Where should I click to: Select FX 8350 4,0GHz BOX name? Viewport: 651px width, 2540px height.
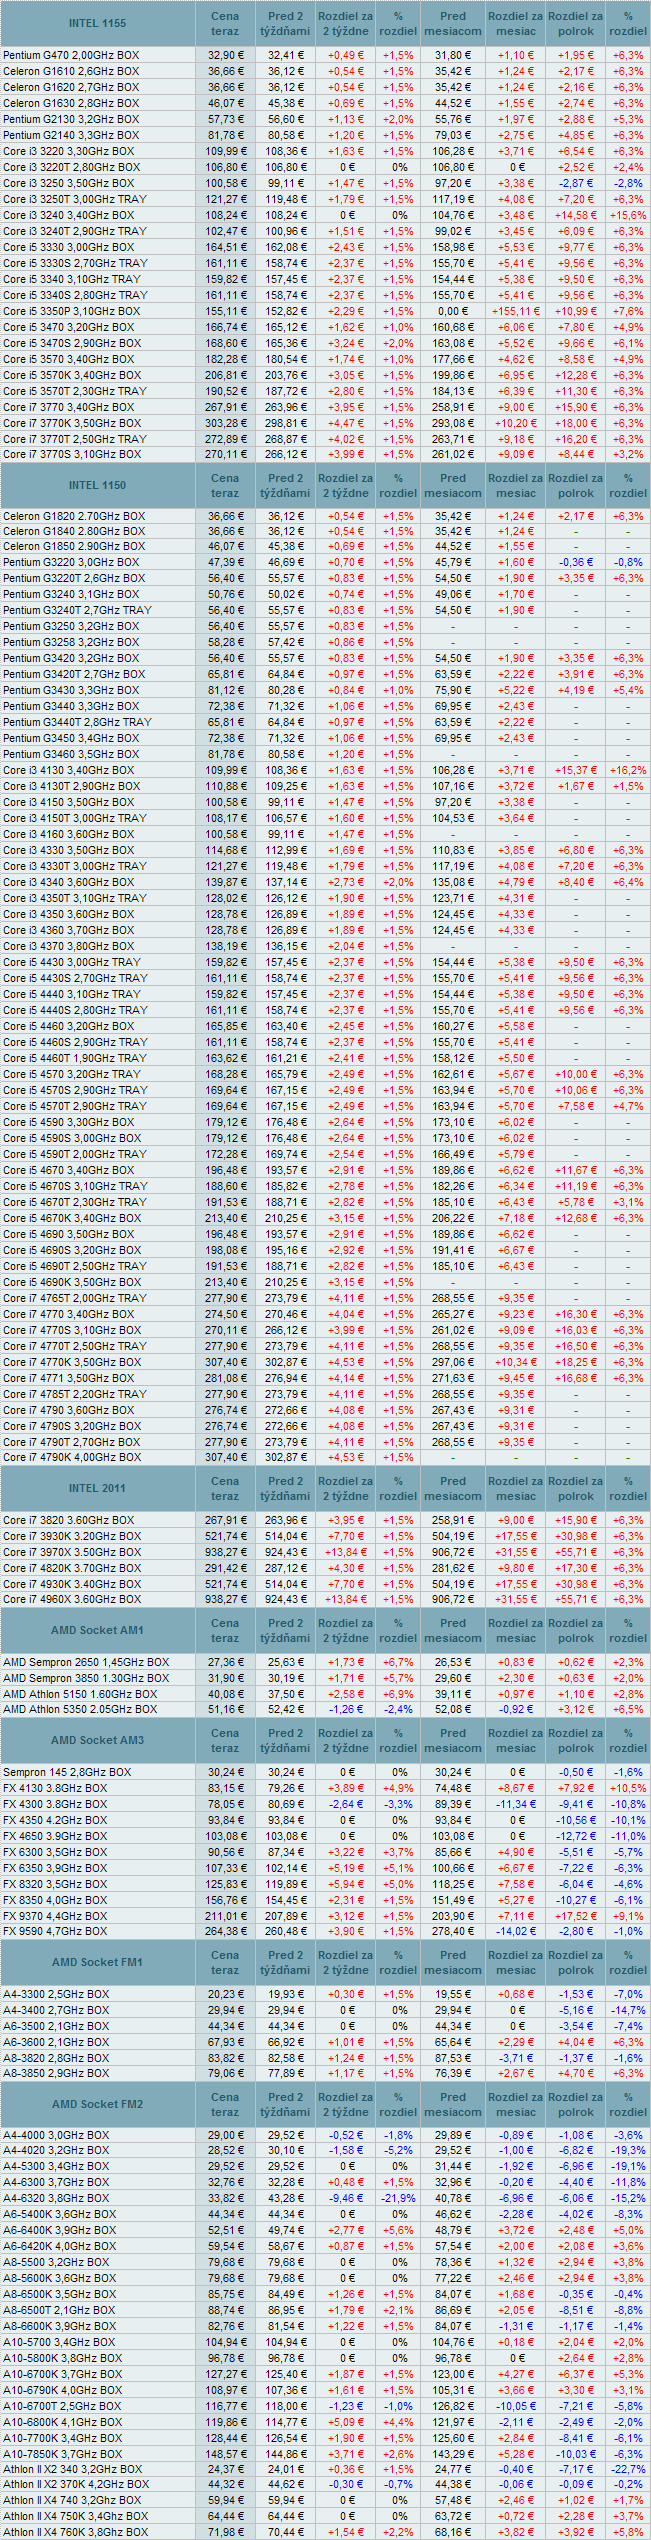[55, 1900]
